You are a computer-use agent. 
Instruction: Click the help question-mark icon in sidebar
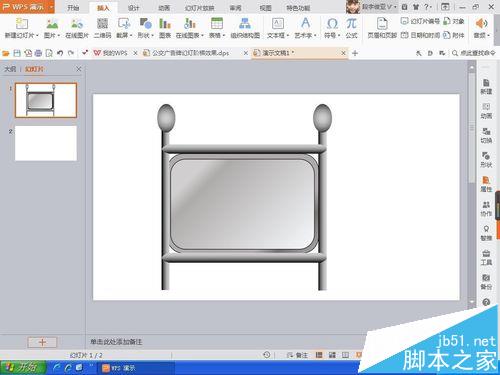tap(486, 302)
